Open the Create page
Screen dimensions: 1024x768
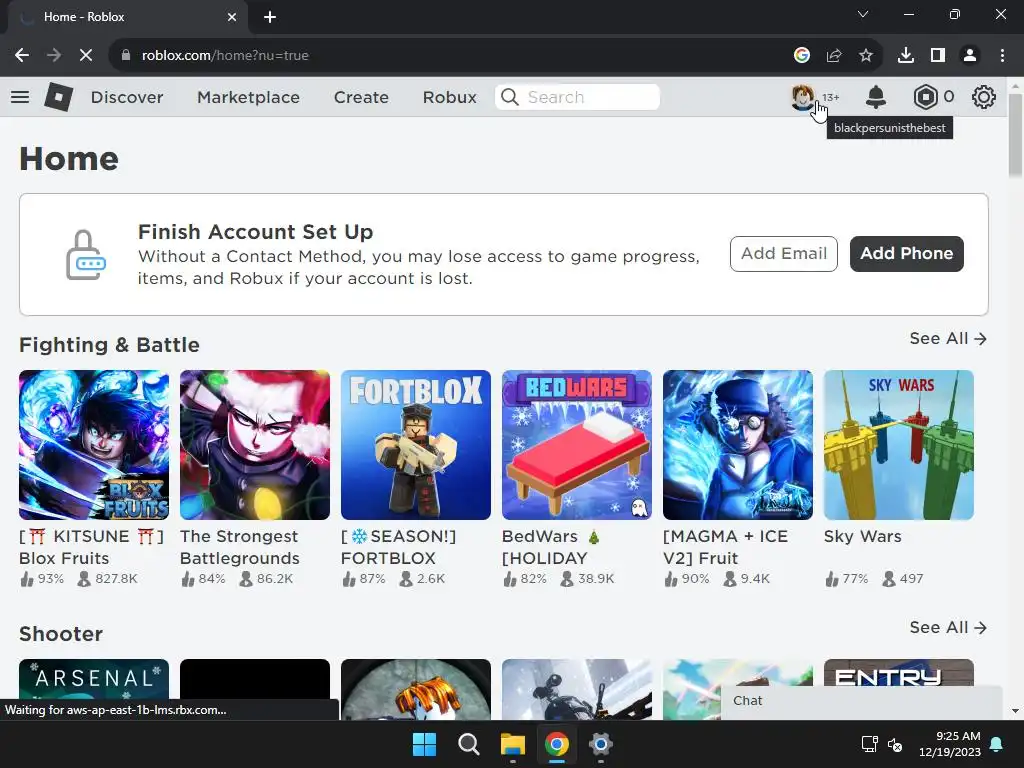(x=361, y=97)
